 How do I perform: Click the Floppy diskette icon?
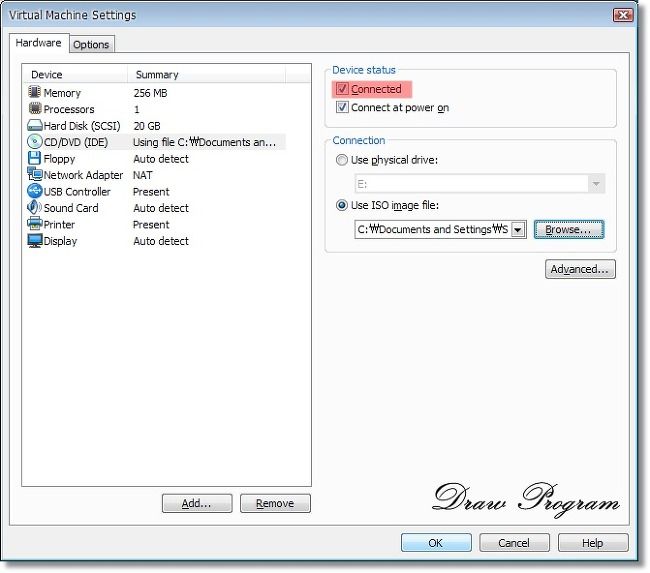coord(34,158)
